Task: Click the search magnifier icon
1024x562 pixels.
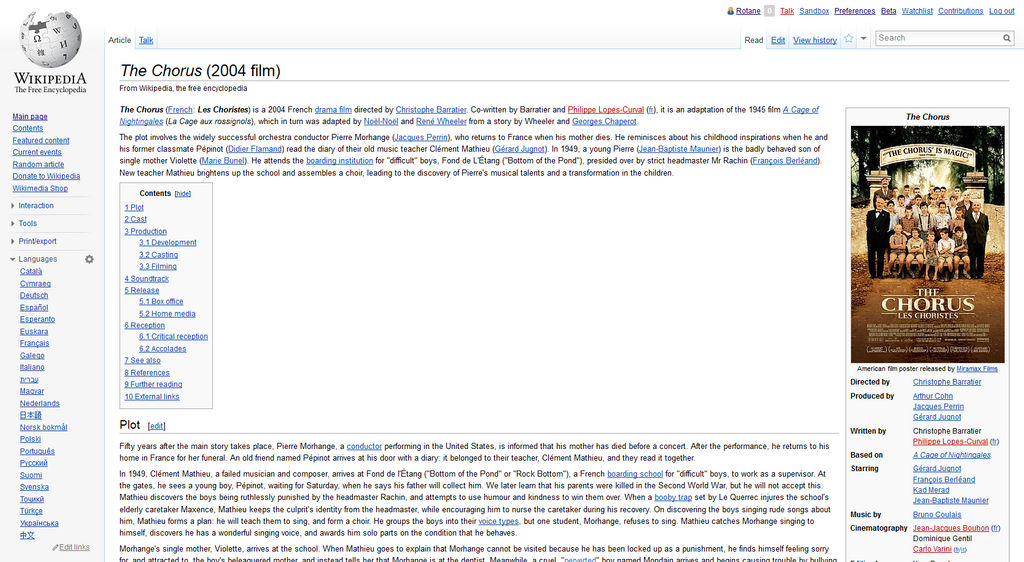Action: click(1007, 39)
